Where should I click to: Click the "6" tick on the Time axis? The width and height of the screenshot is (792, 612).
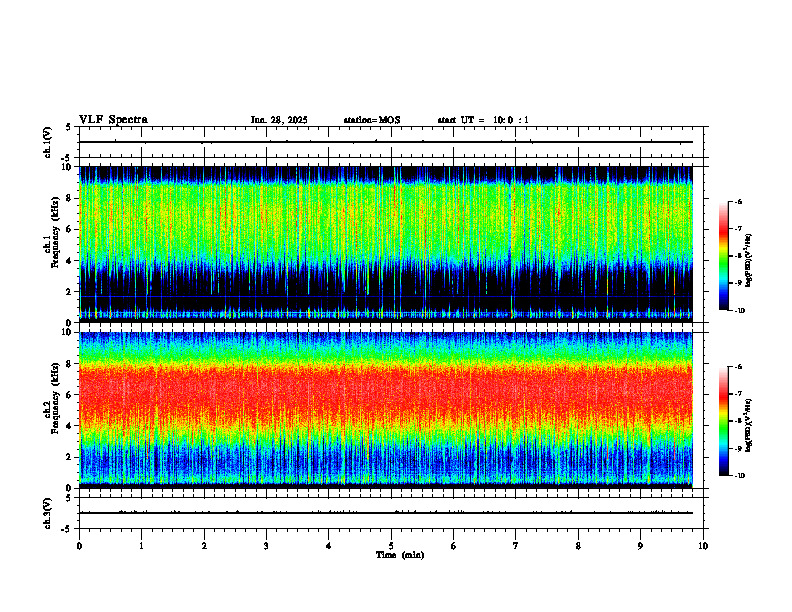tap(454, 546)
